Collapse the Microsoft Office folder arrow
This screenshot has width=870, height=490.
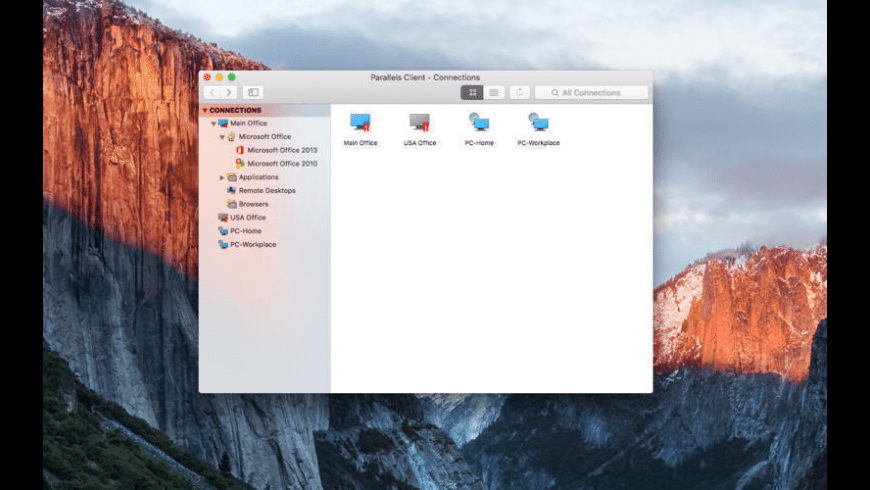click(x=222, y=137)
